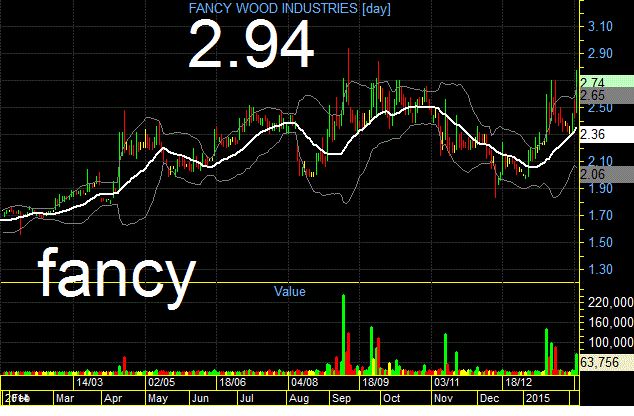
Task: Select the 2.50 price axis label
Action: [600, 108]
